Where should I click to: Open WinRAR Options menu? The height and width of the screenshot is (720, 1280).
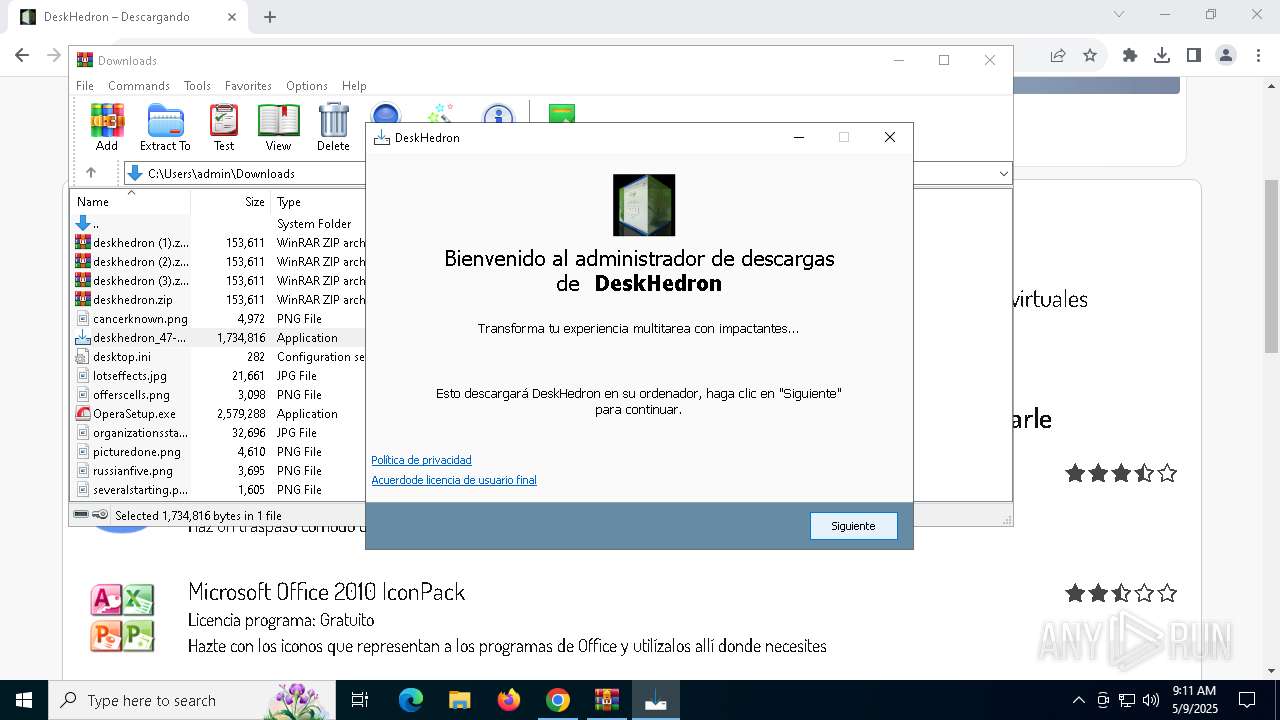(307, 86)
